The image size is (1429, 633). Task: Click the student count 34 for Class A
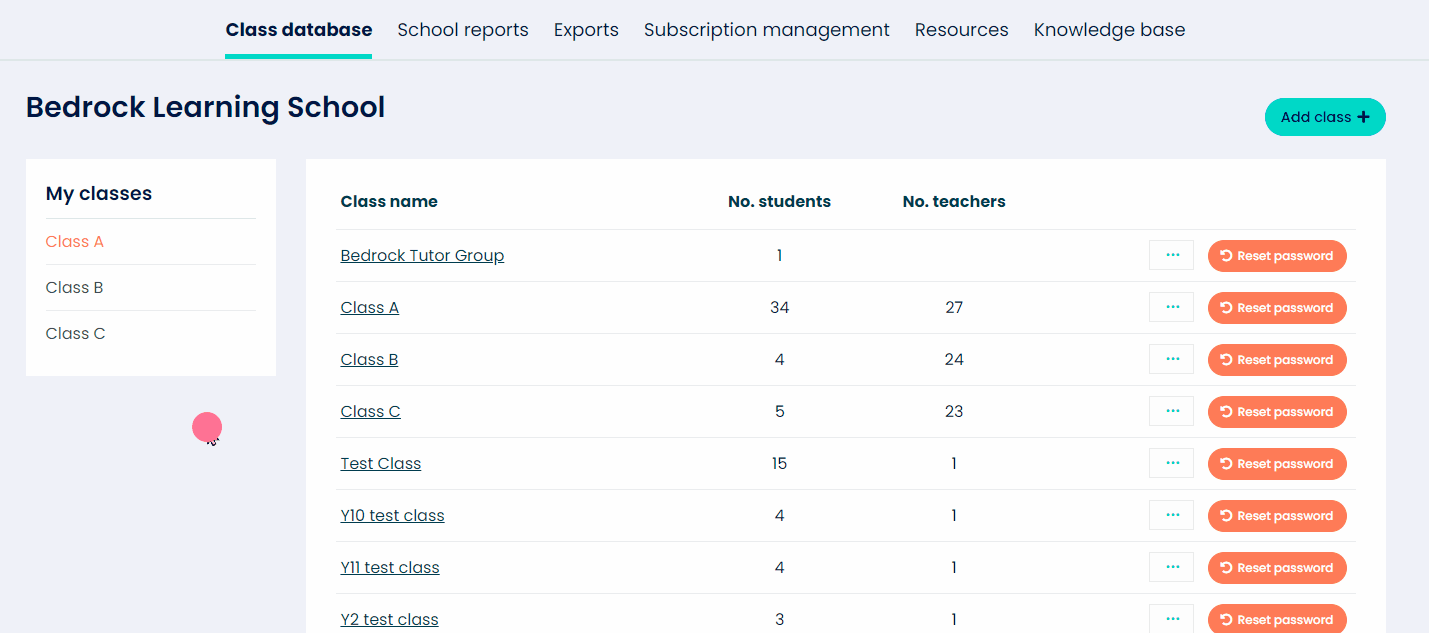click(x=780, y=307)
